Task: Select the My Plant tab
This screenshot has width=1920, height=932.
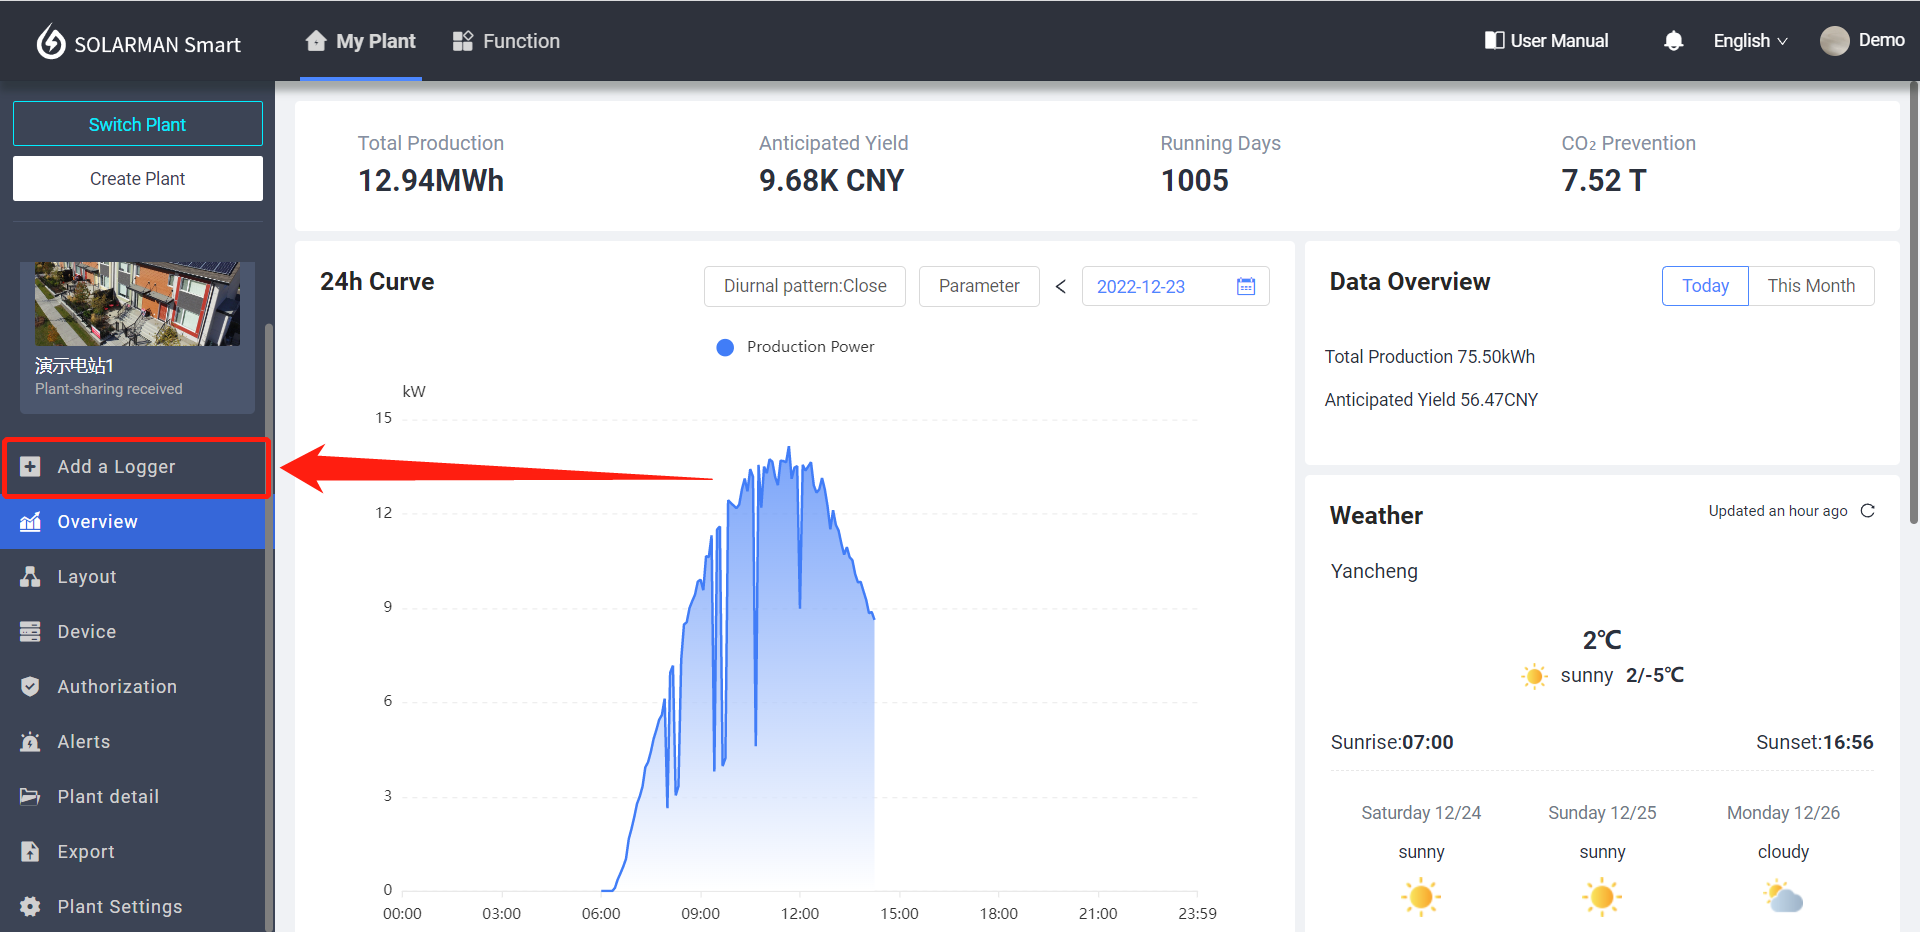Action: tap(361, 41)
